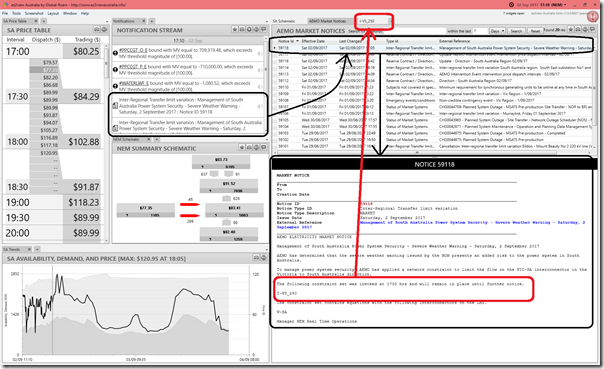Click the round icon beside the #WATERLWF_E notification
This screenshot has height=369, width=604.
tap(115, 86)
